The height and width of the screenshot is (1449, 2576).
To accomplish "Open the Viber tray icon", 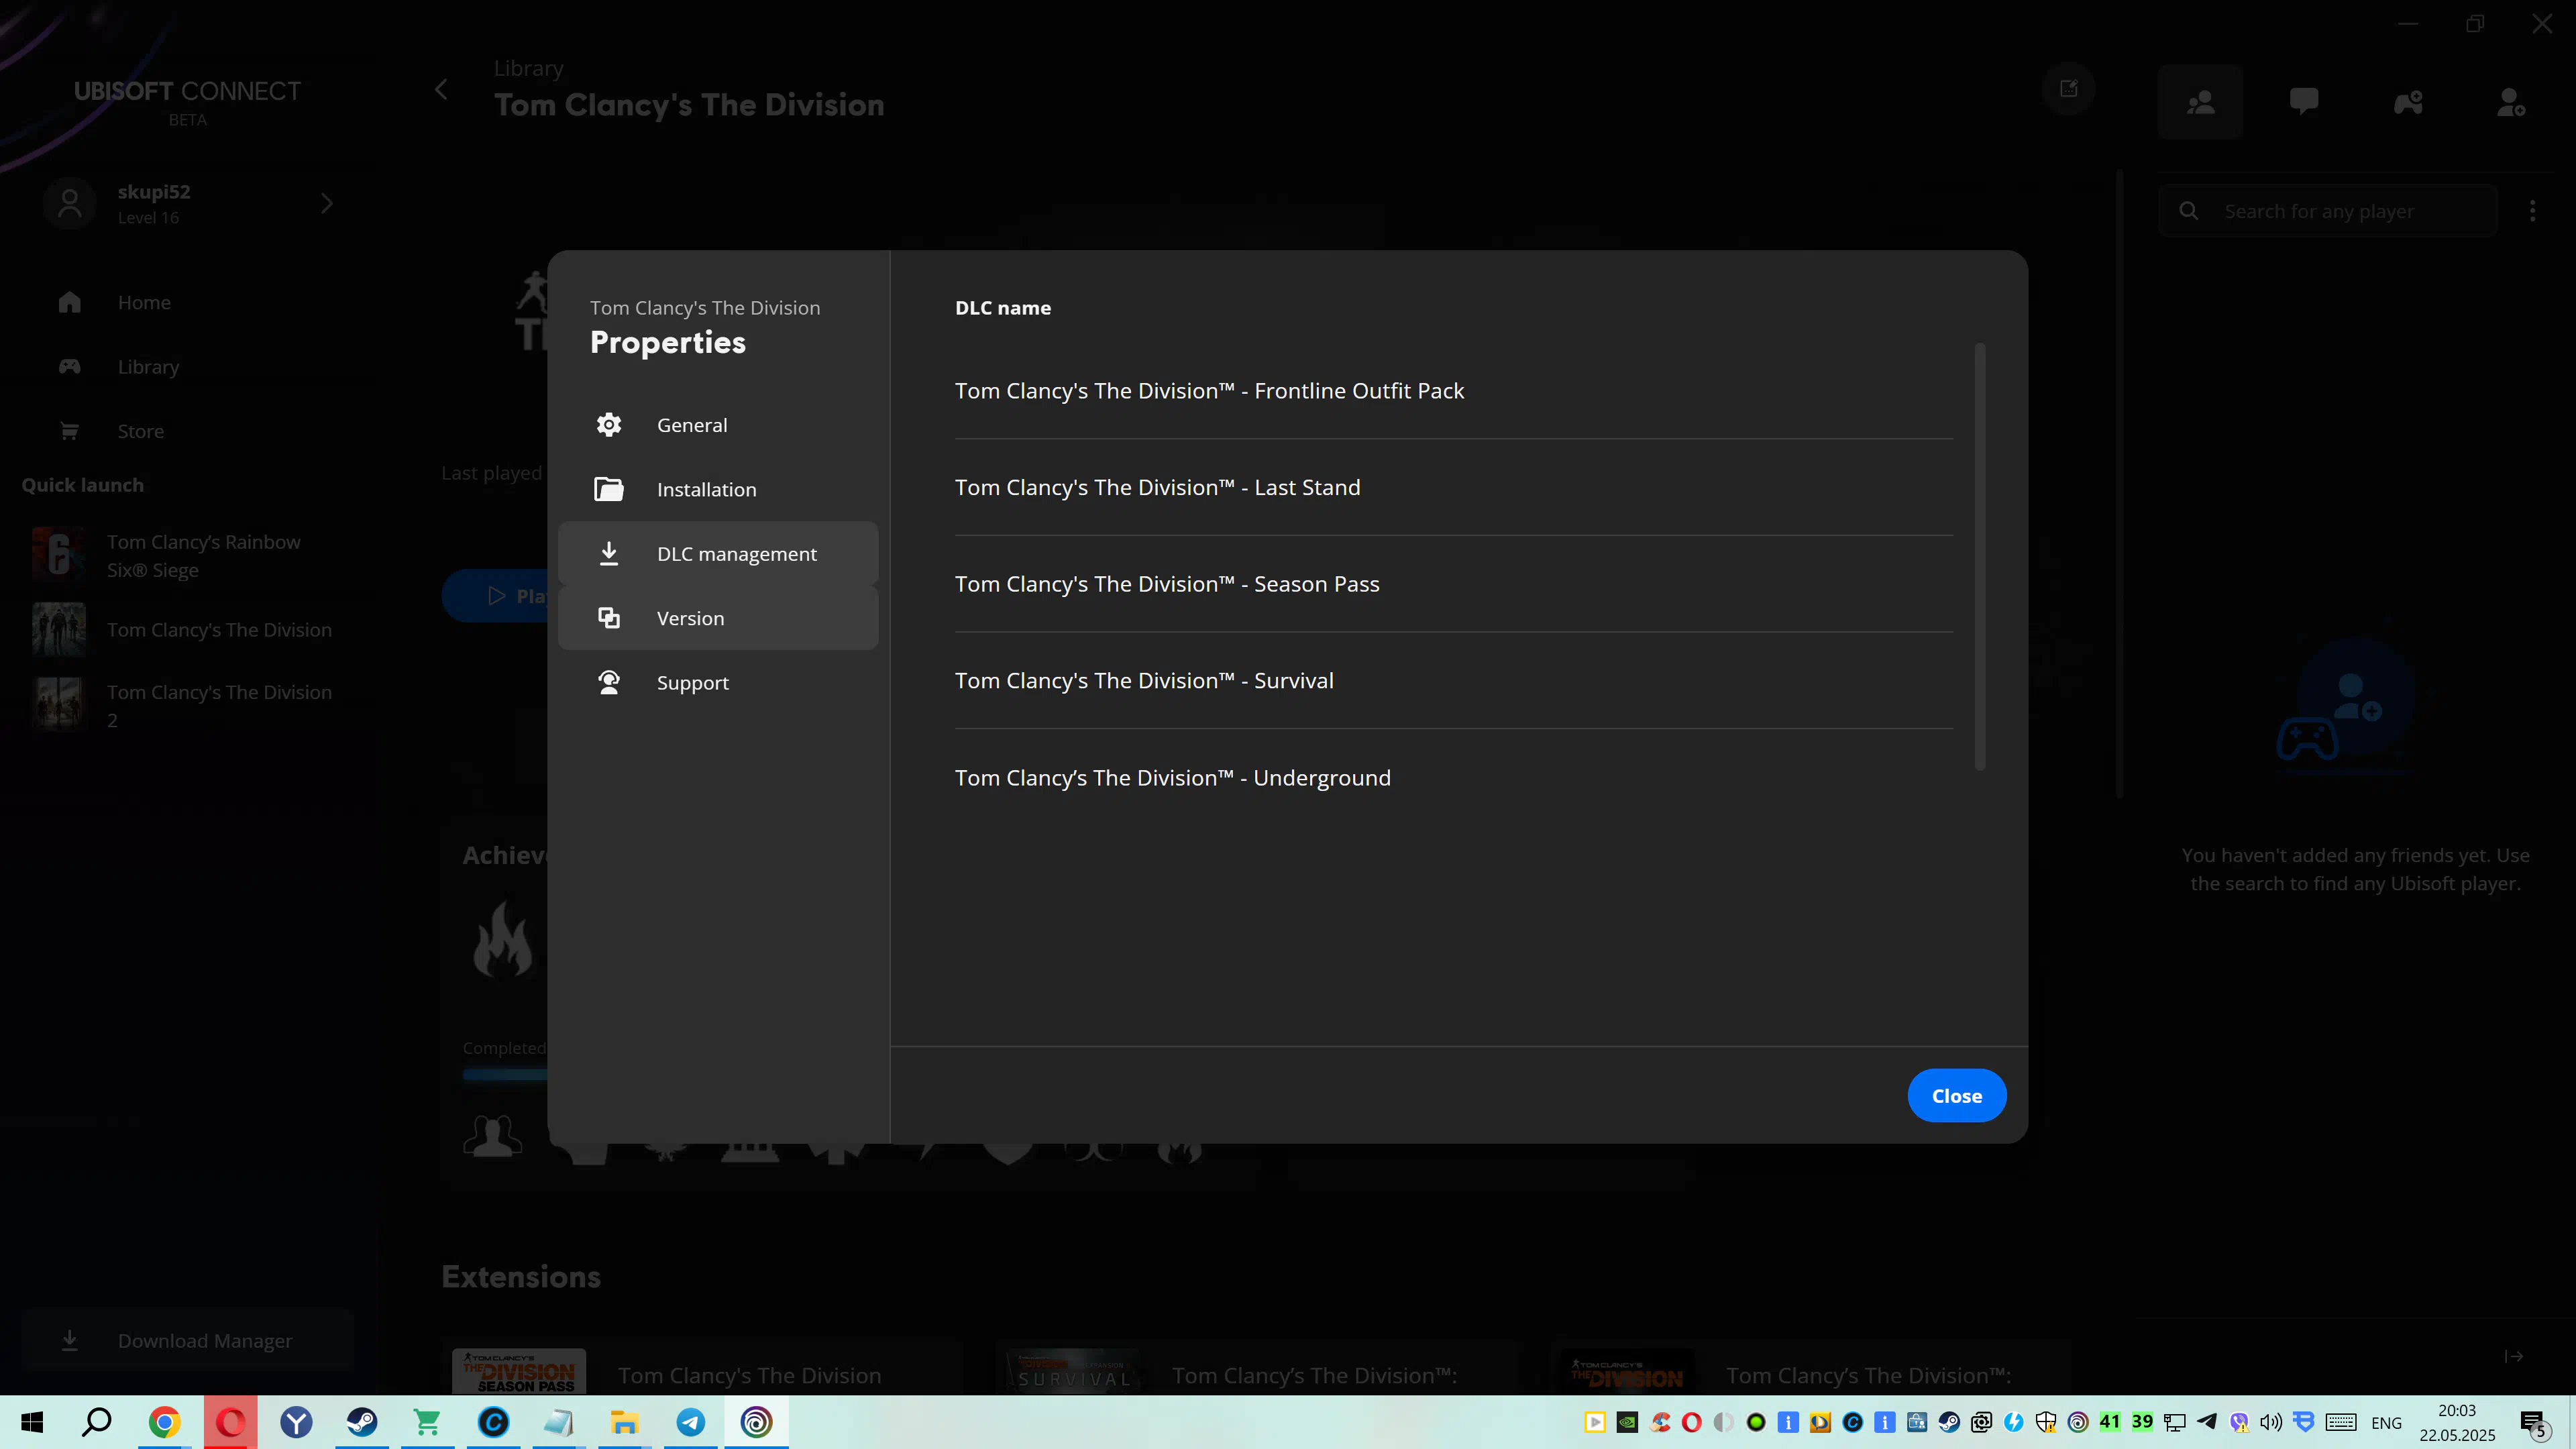I will [x=2240, y=1422].
